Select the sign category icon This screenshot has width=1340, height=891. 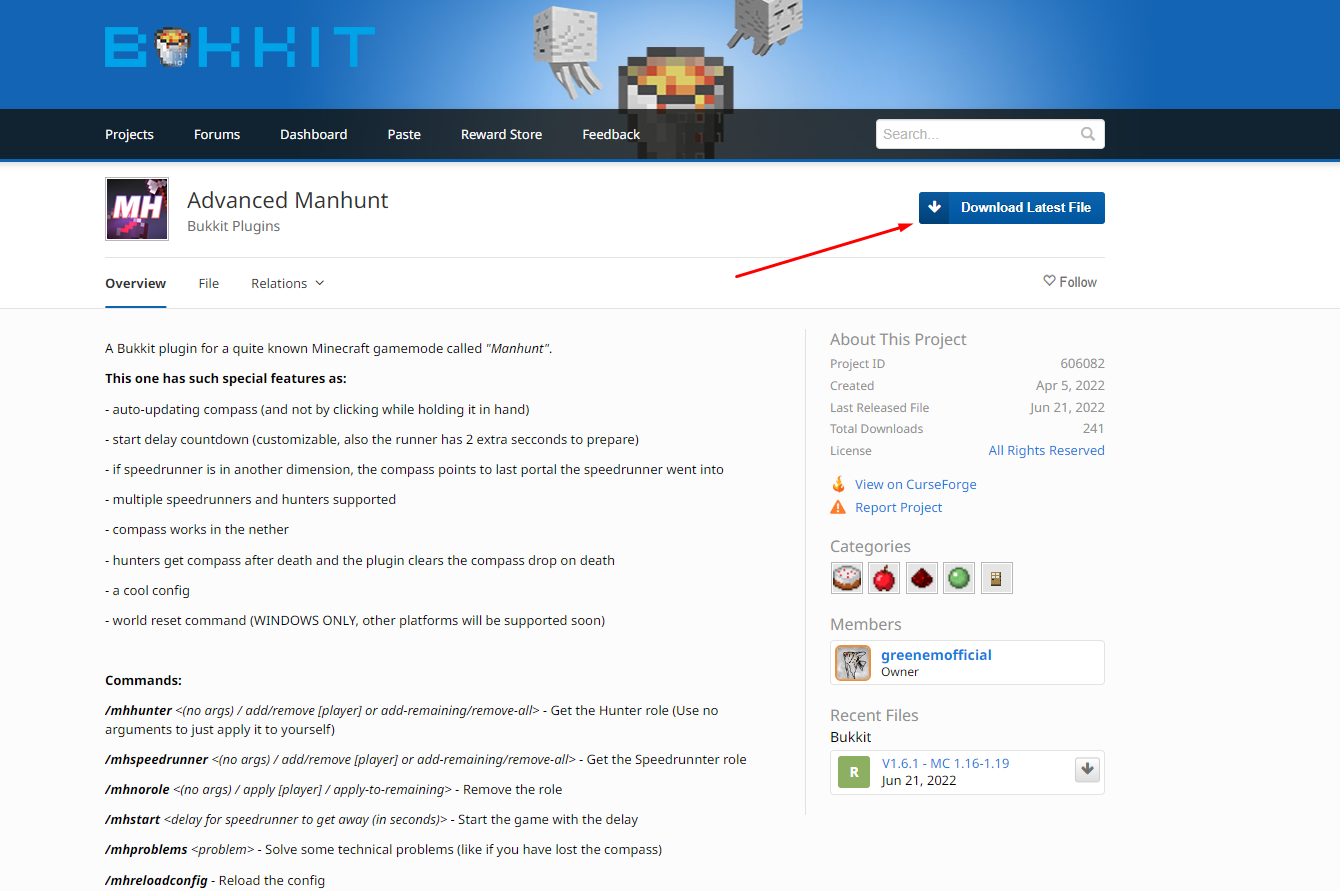tap(997, 578)
